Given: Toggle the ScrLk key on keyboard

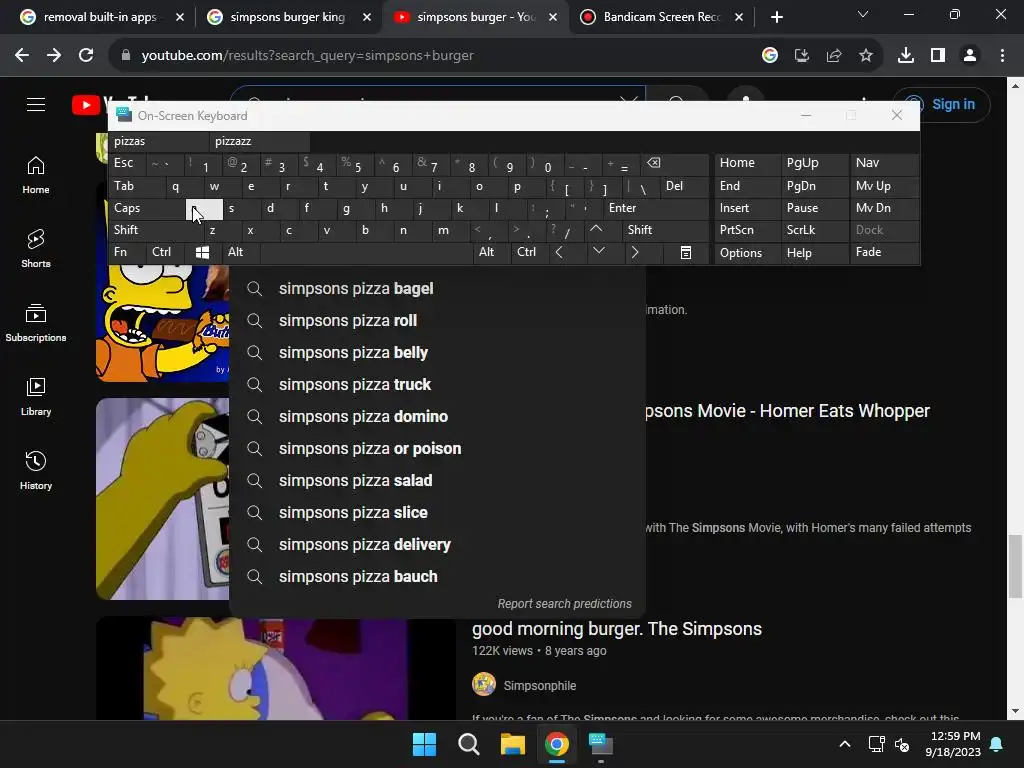Looking at the screenshot, I should coord(814,230).
